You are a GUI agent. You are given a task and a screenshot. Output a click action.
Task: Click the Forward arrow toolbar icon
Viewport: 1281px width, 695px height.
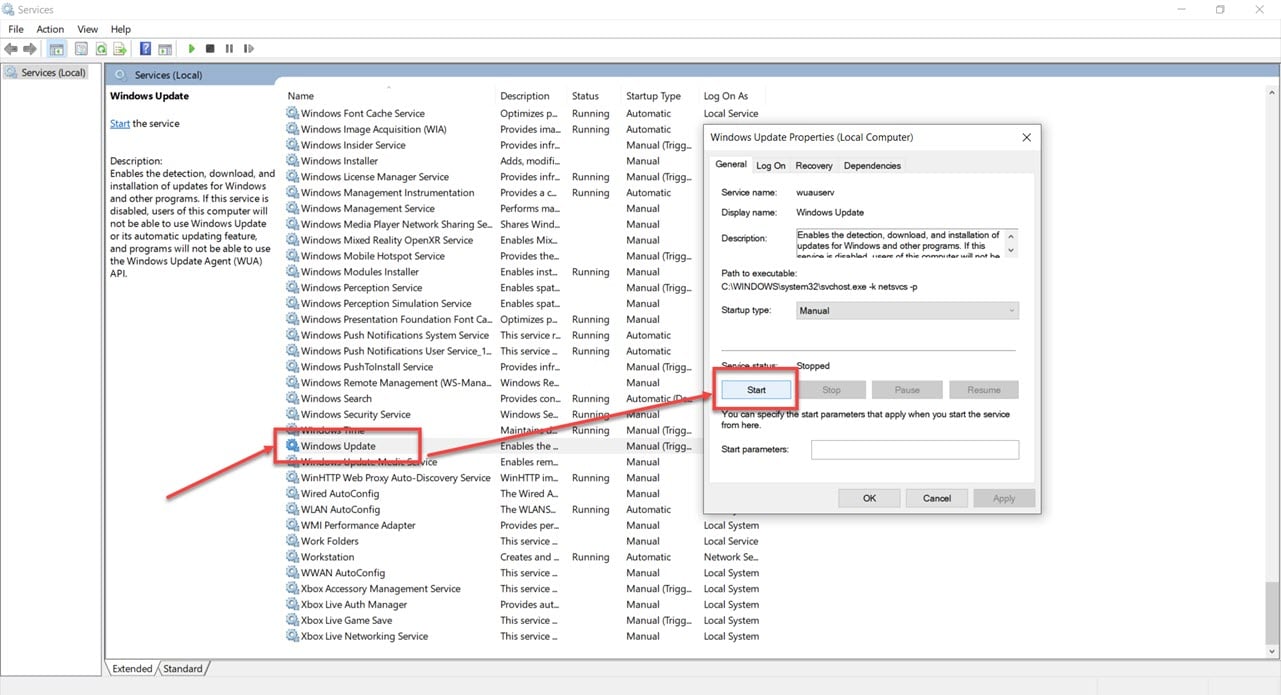pos(29,48)
